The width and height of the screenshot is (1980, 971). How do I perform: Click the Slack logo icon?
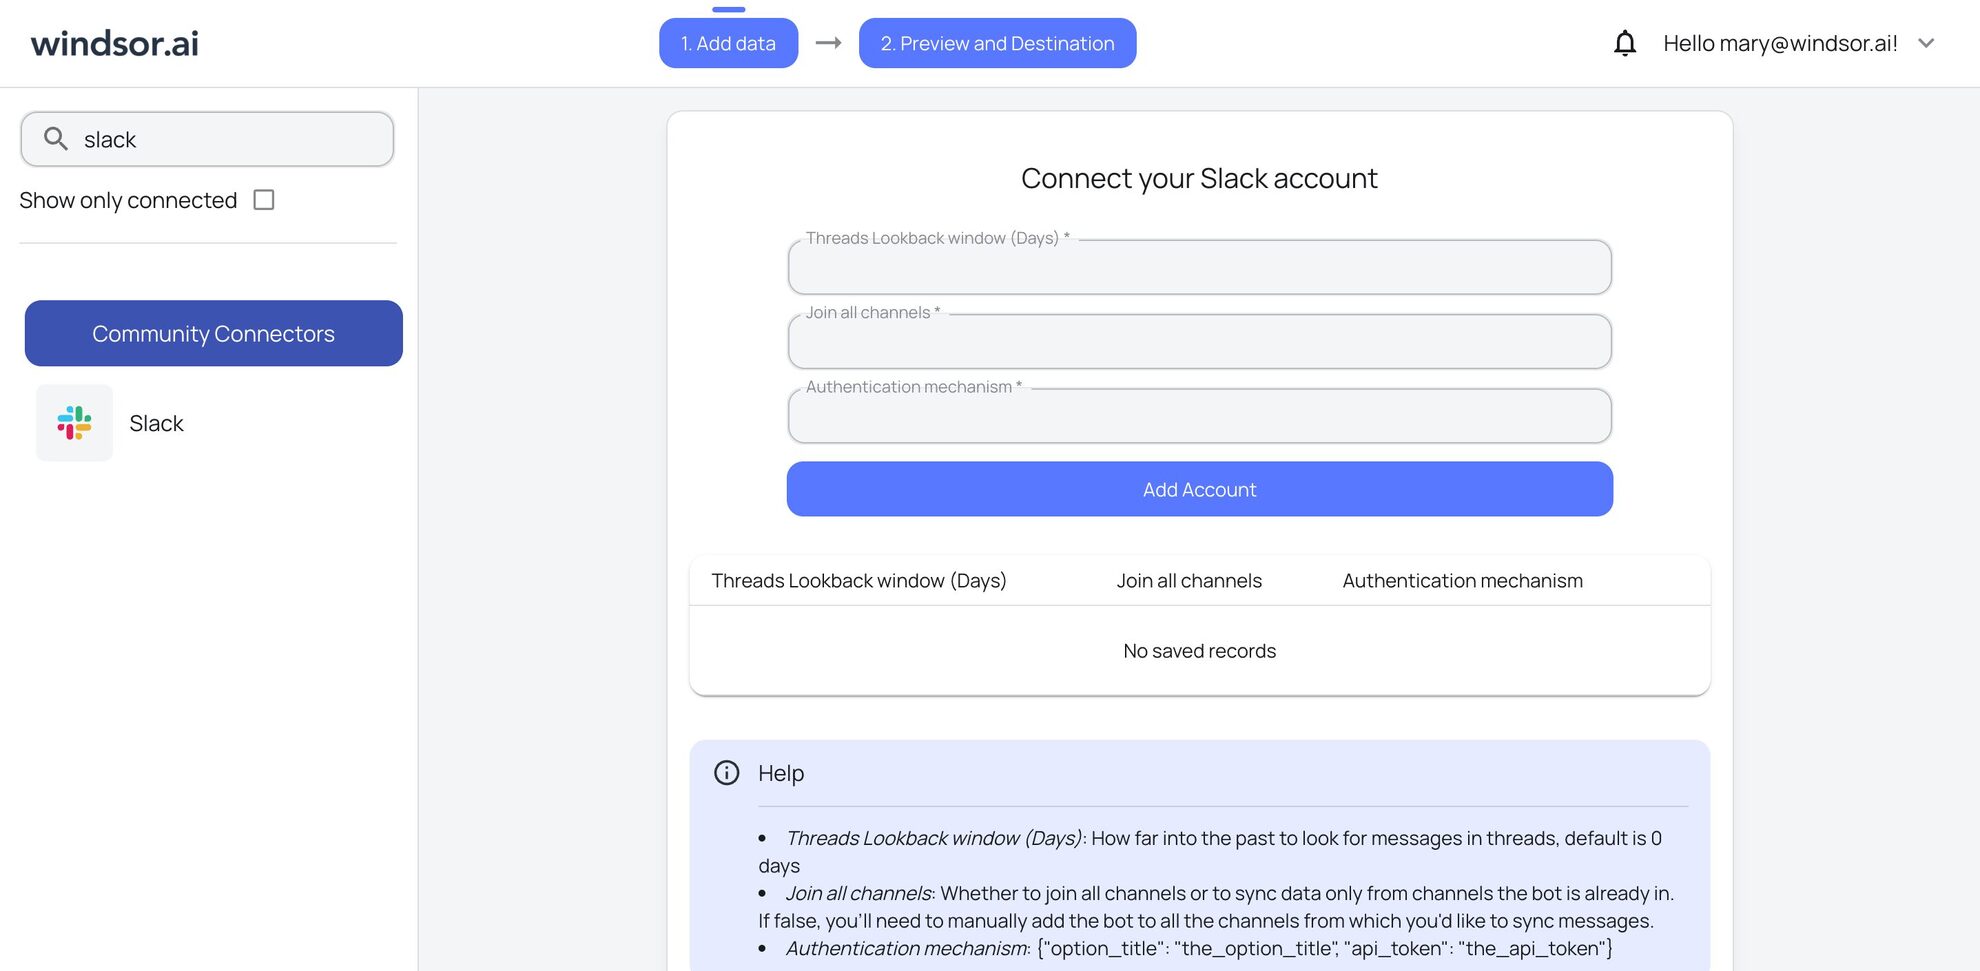(x=74, y=423)
